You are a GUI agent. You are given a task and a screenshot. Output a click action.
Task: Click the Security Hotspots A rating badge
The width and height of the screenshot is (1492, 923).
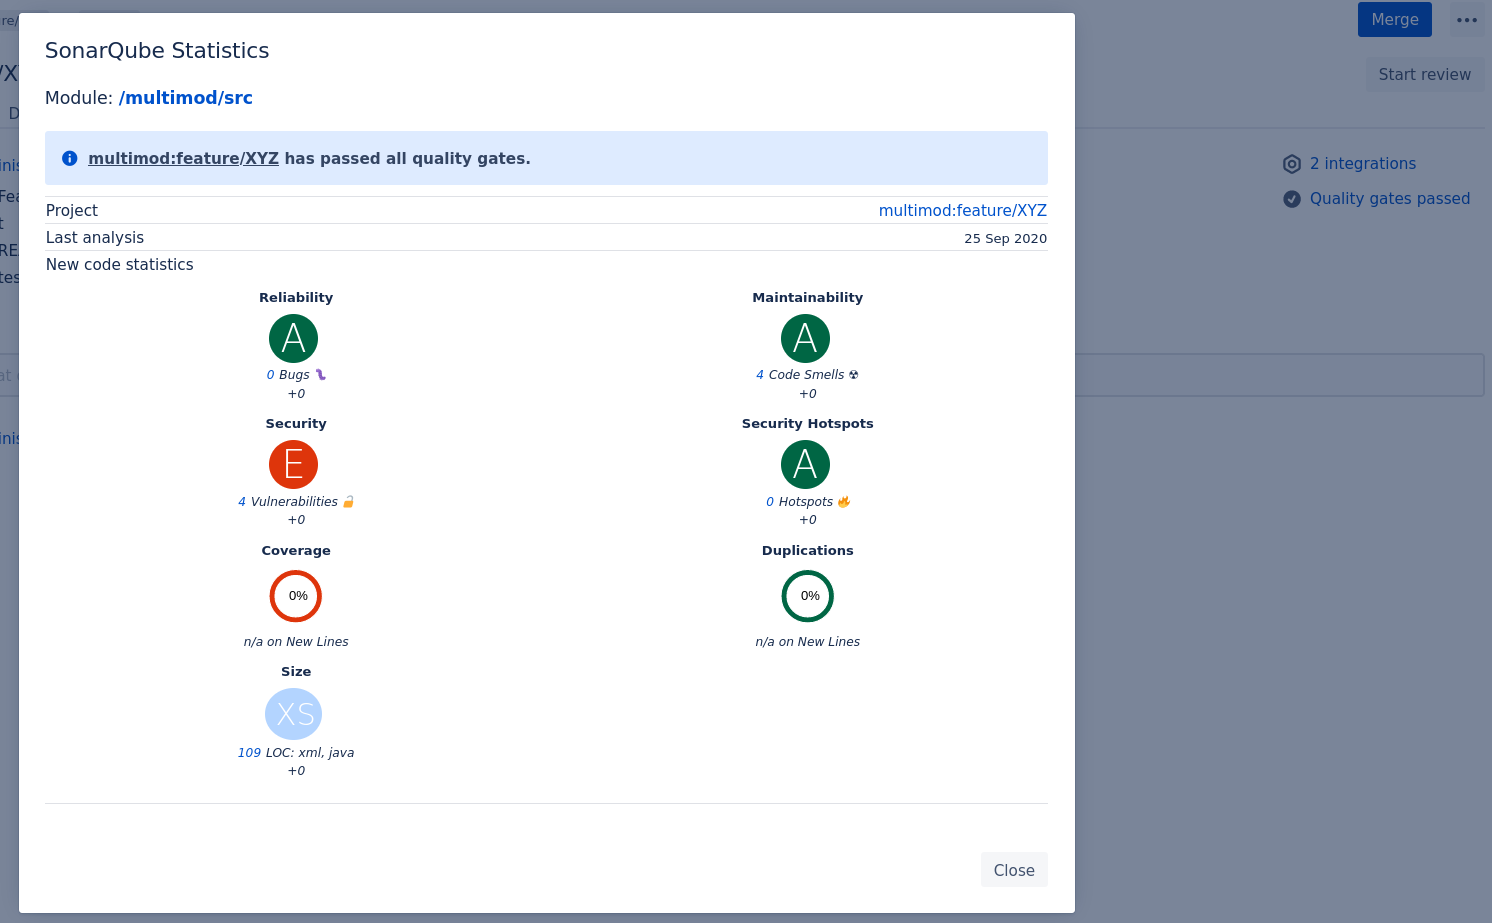coord(805,465)
